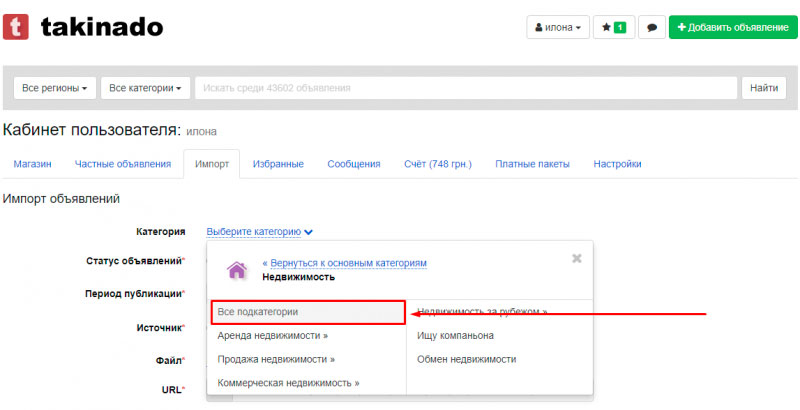Open the илона user account dropdown
The image size is (800, 410).
coord(558,28)
